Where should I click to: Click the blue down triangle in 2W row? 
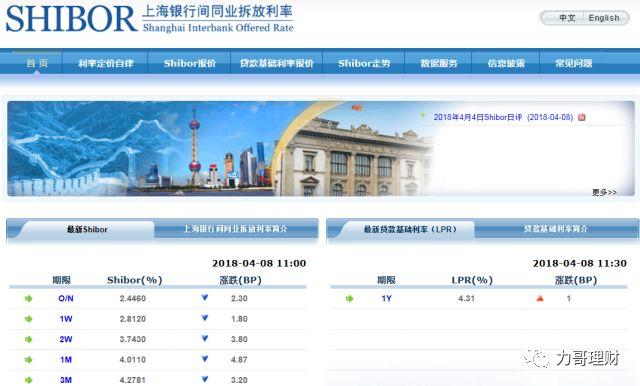tap(205, 339)
